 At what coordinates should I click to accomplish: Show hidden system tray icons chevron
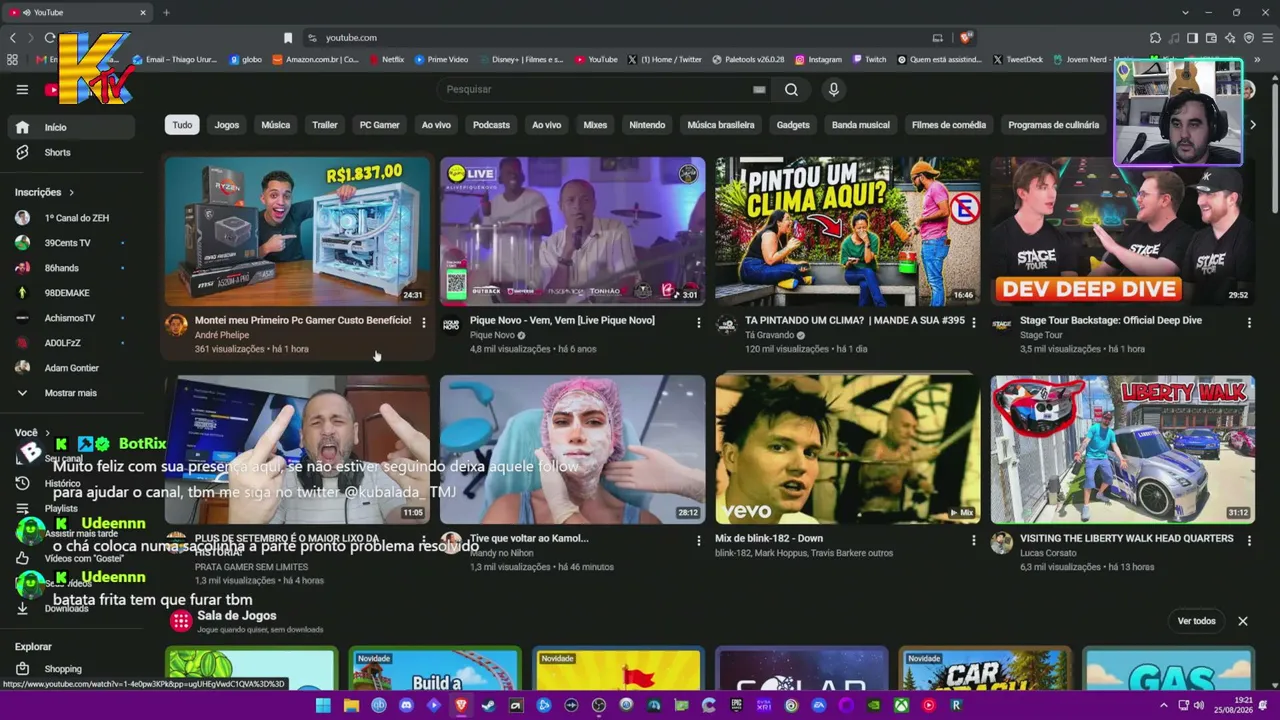click(1163, 705)
